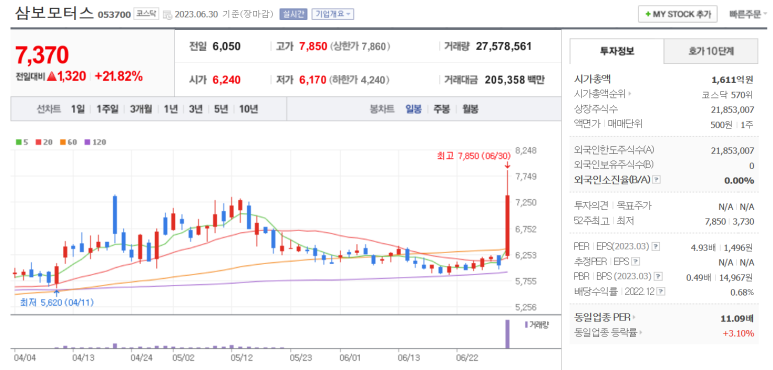Image resolution: width=773 pixels, height=370 pixels.
Task: Click the 최저 5,620 (04/11) chart marker
Action: click(56, 302)
